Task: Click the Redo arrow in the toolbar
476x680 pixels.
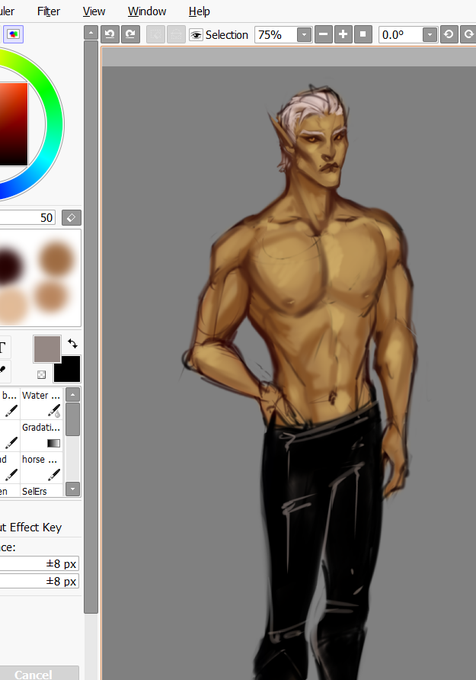Action: (130, 34)
